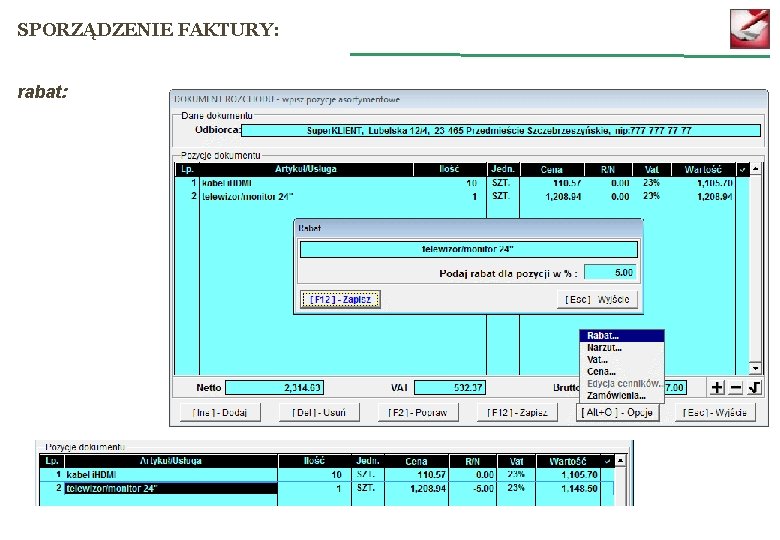The image size is (780, 540).
Task: Click the scroll down arrow of positions table
Action: (x=755, y=368)
